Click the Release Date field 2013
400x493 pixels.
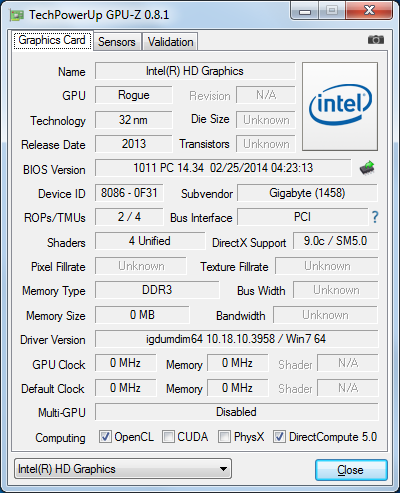tap(134, 144)
